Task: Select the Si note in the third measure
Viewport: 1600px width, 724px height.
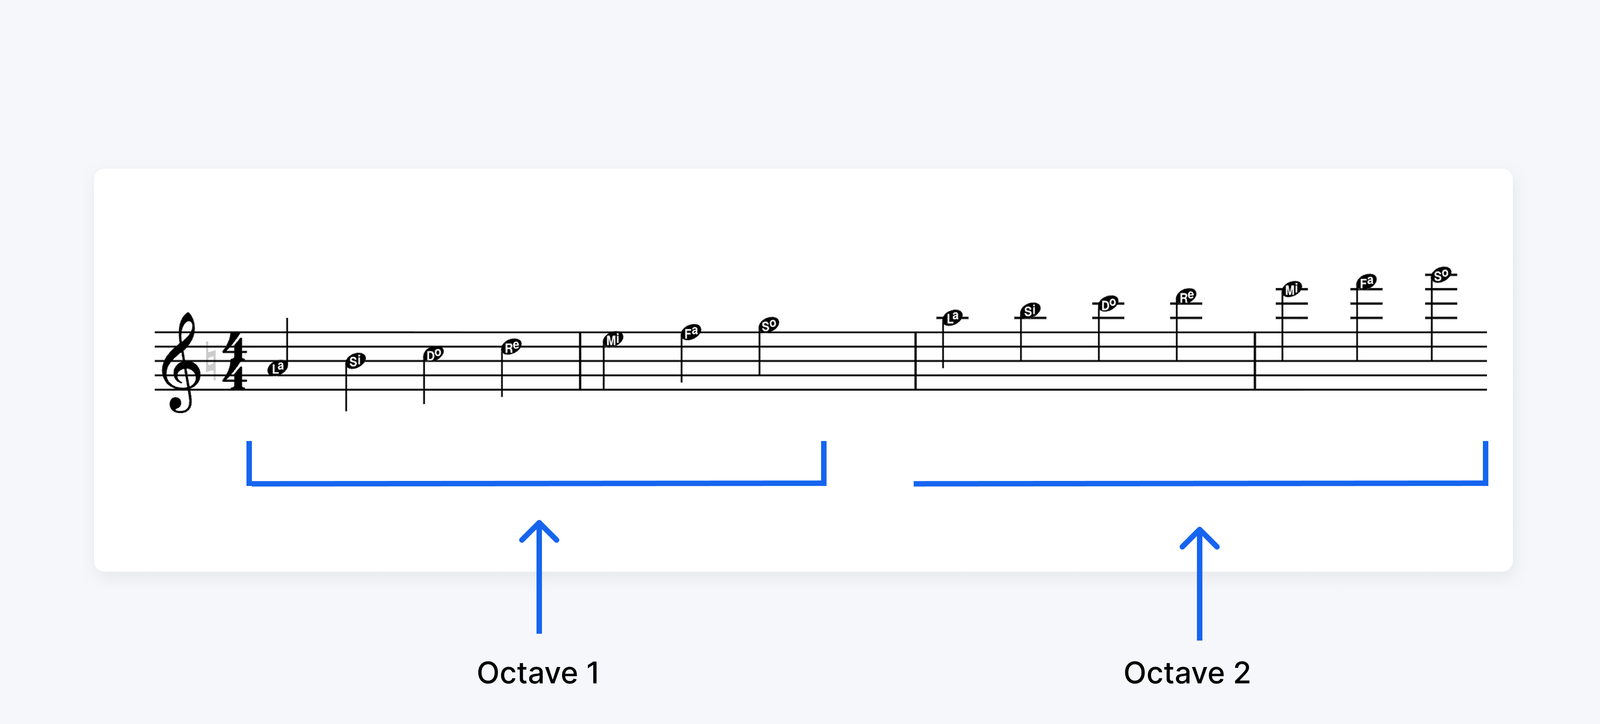Action: pyautogui.click(x=1031, y=311)
